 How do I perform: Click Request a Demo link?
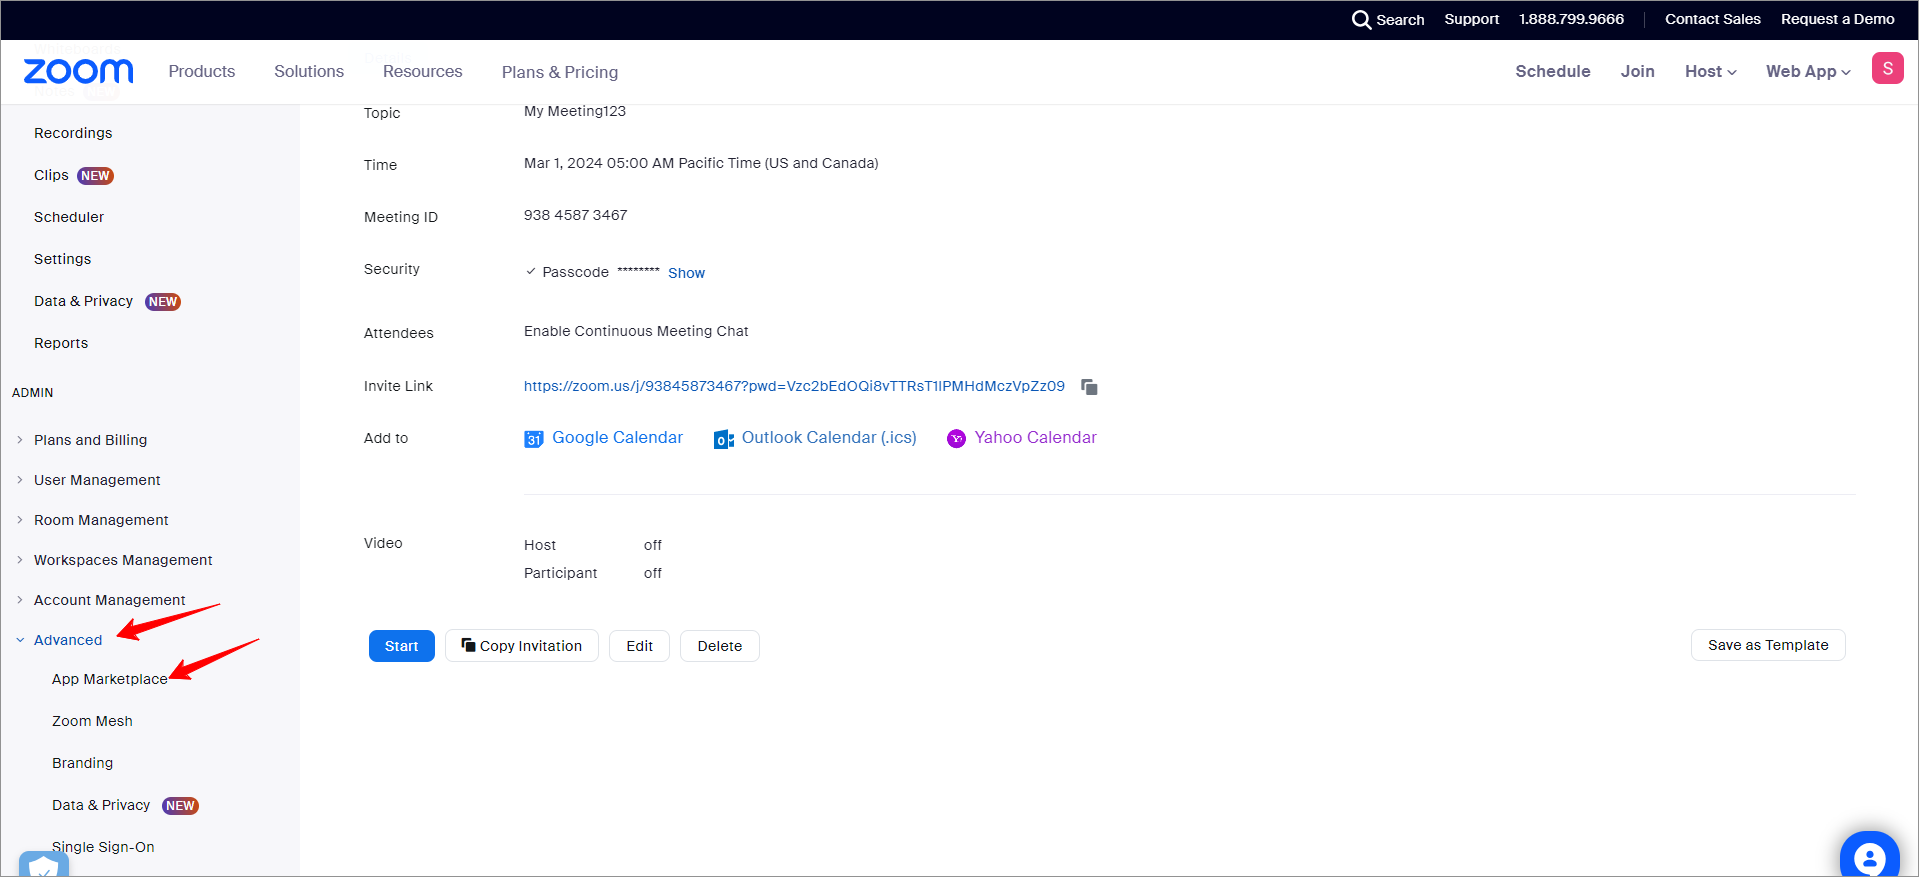1838,19
